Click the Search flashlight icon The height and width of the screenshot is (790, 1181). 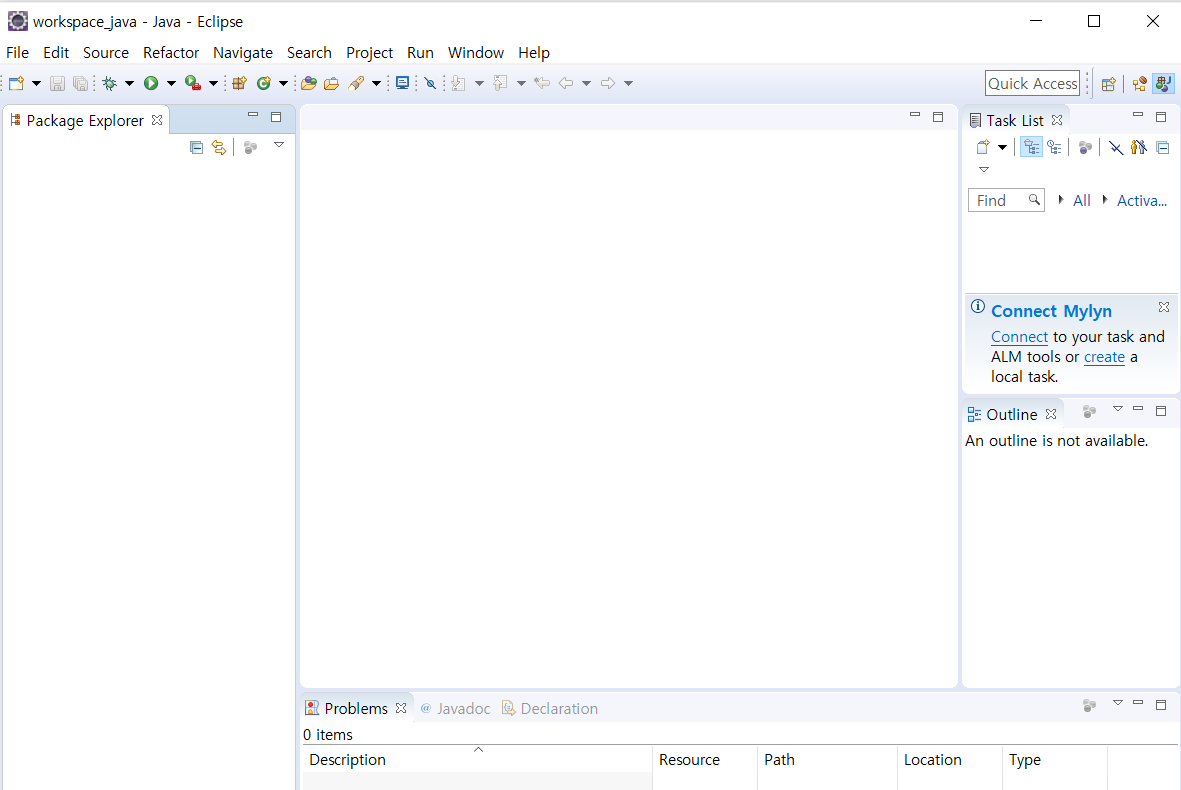pos(356,84)
